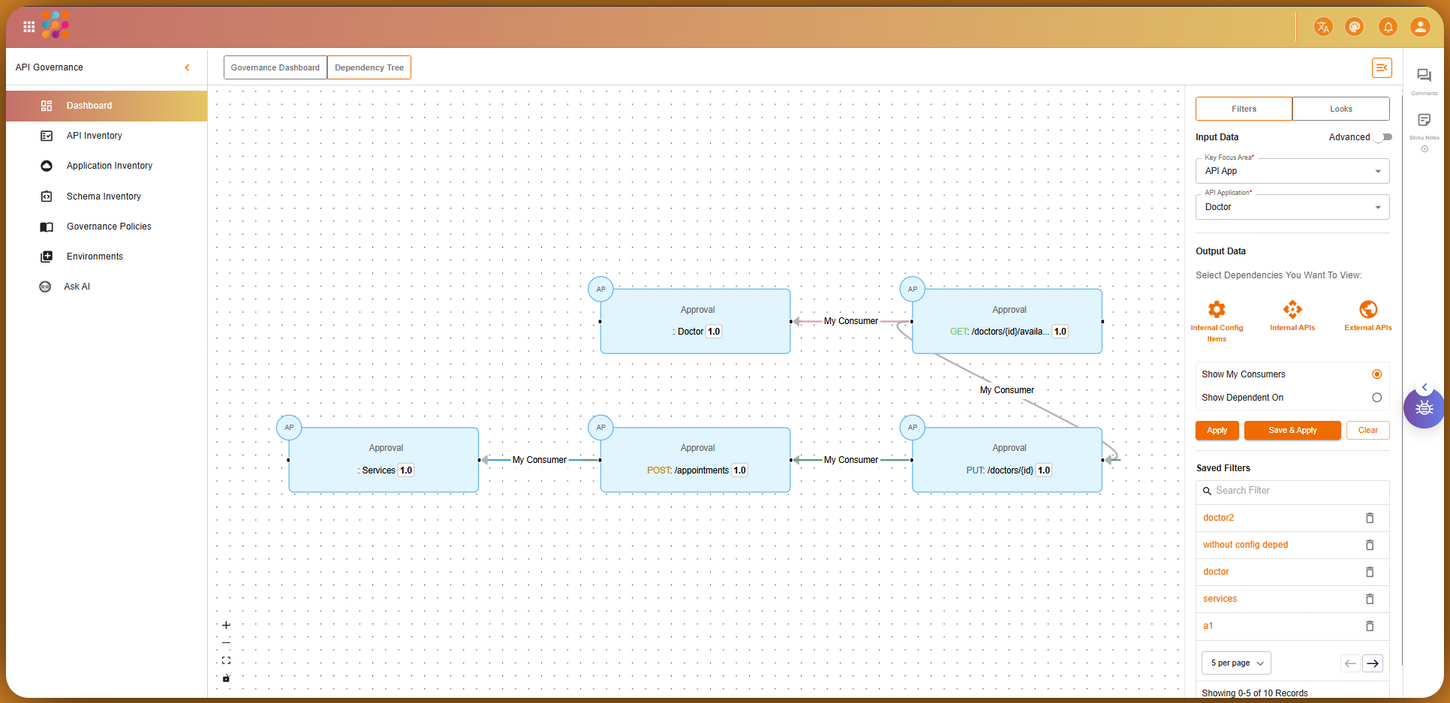
Task: Open the language translation icon
Action: (x=1323, y=27)
